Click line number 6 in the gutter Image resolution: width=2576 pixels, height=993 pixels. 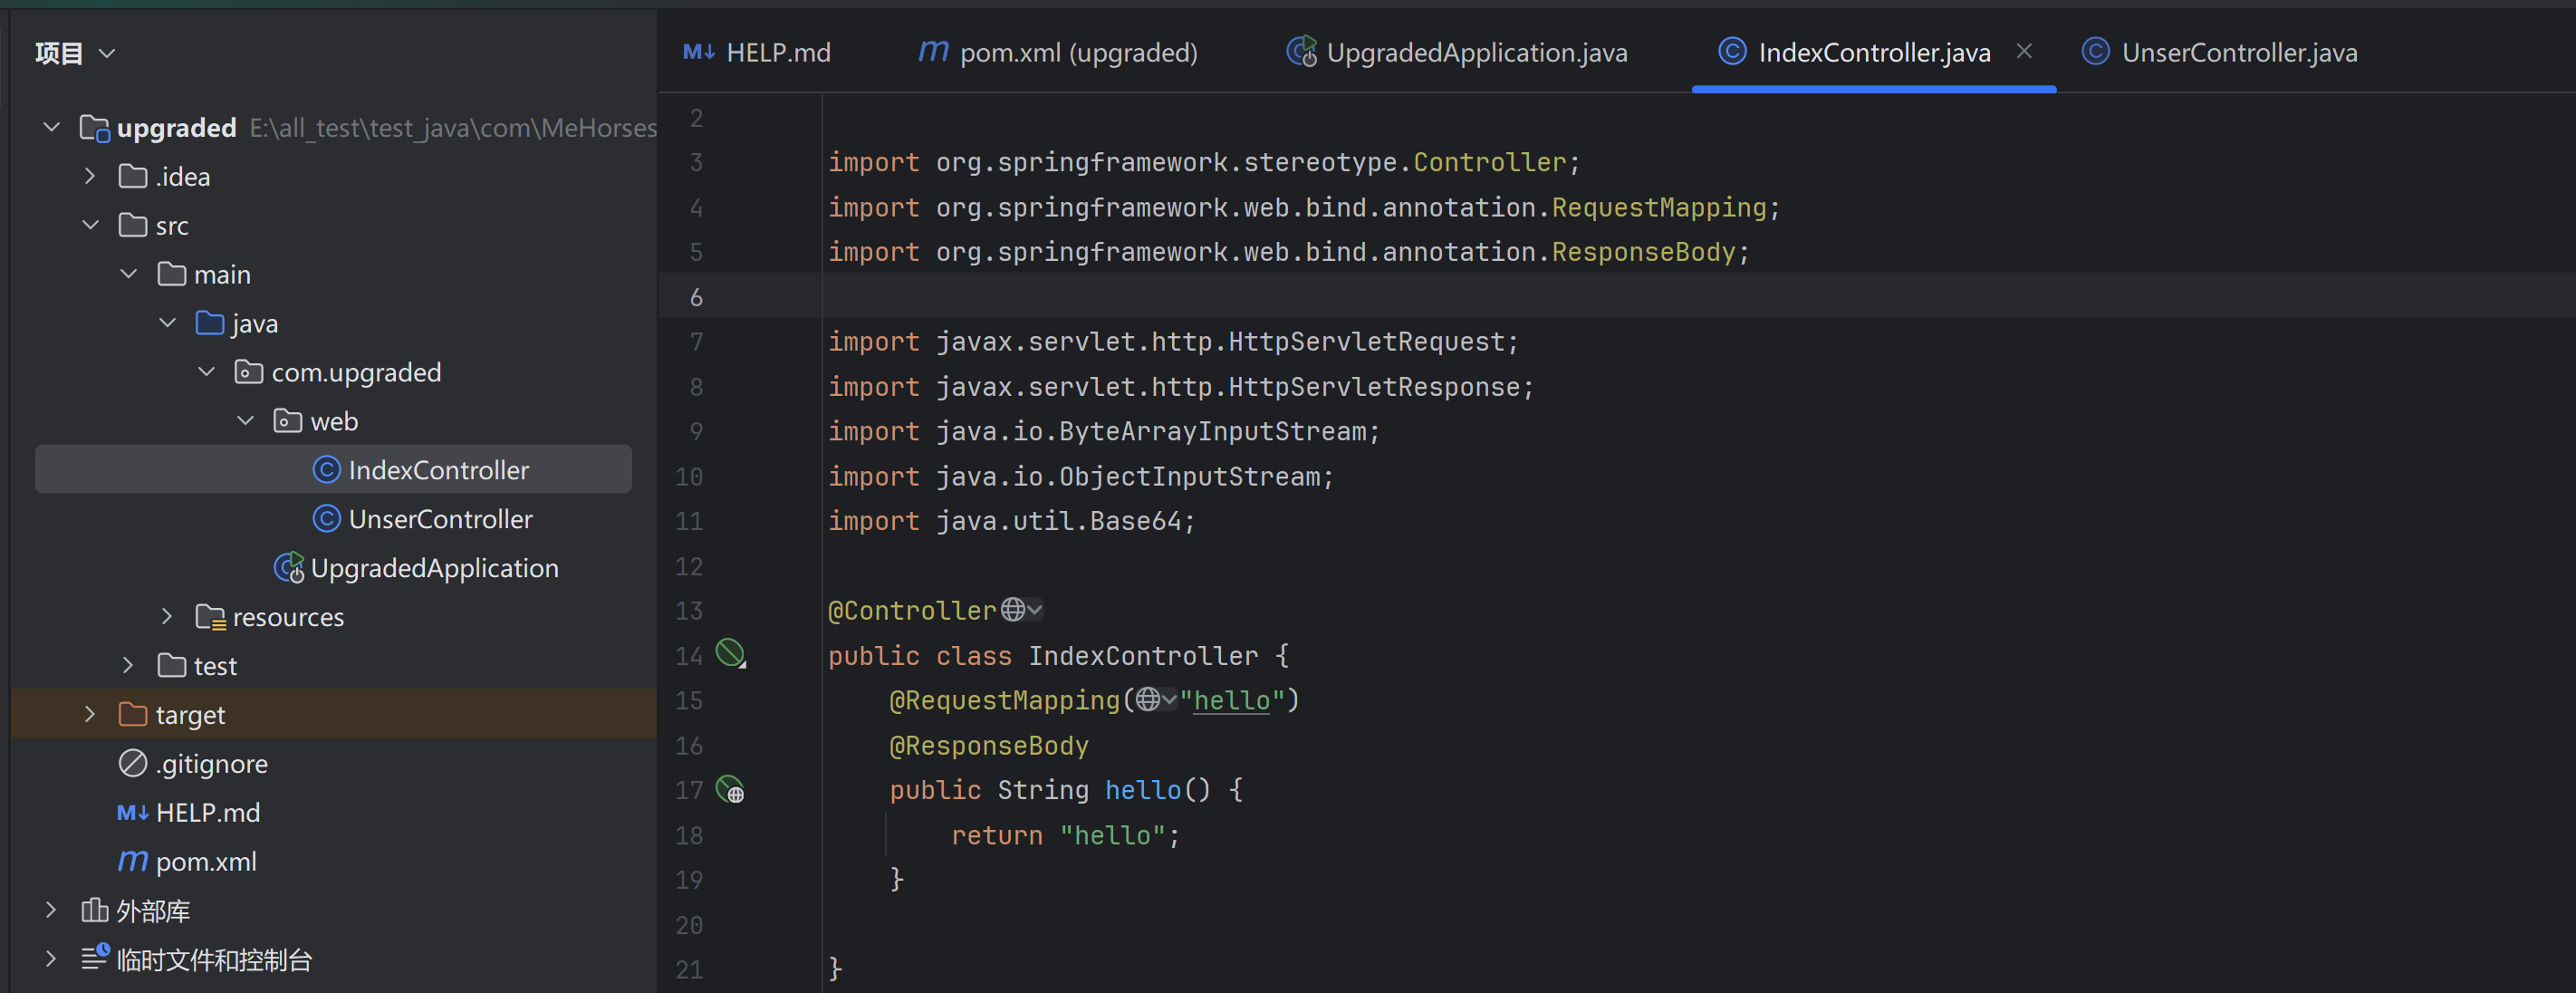pyautogui.click(x=696, y=297)
